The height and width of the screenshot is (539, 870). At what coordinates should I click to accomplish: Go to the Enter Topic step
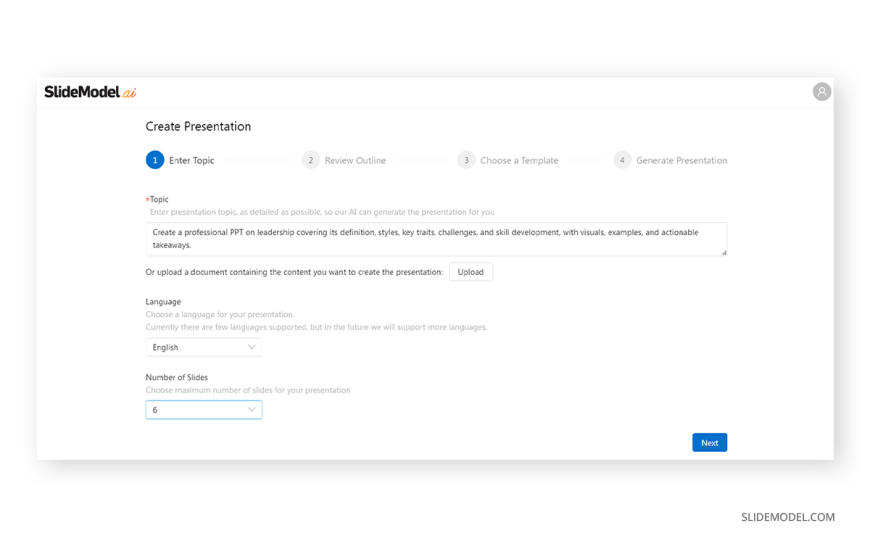(191, 160)
